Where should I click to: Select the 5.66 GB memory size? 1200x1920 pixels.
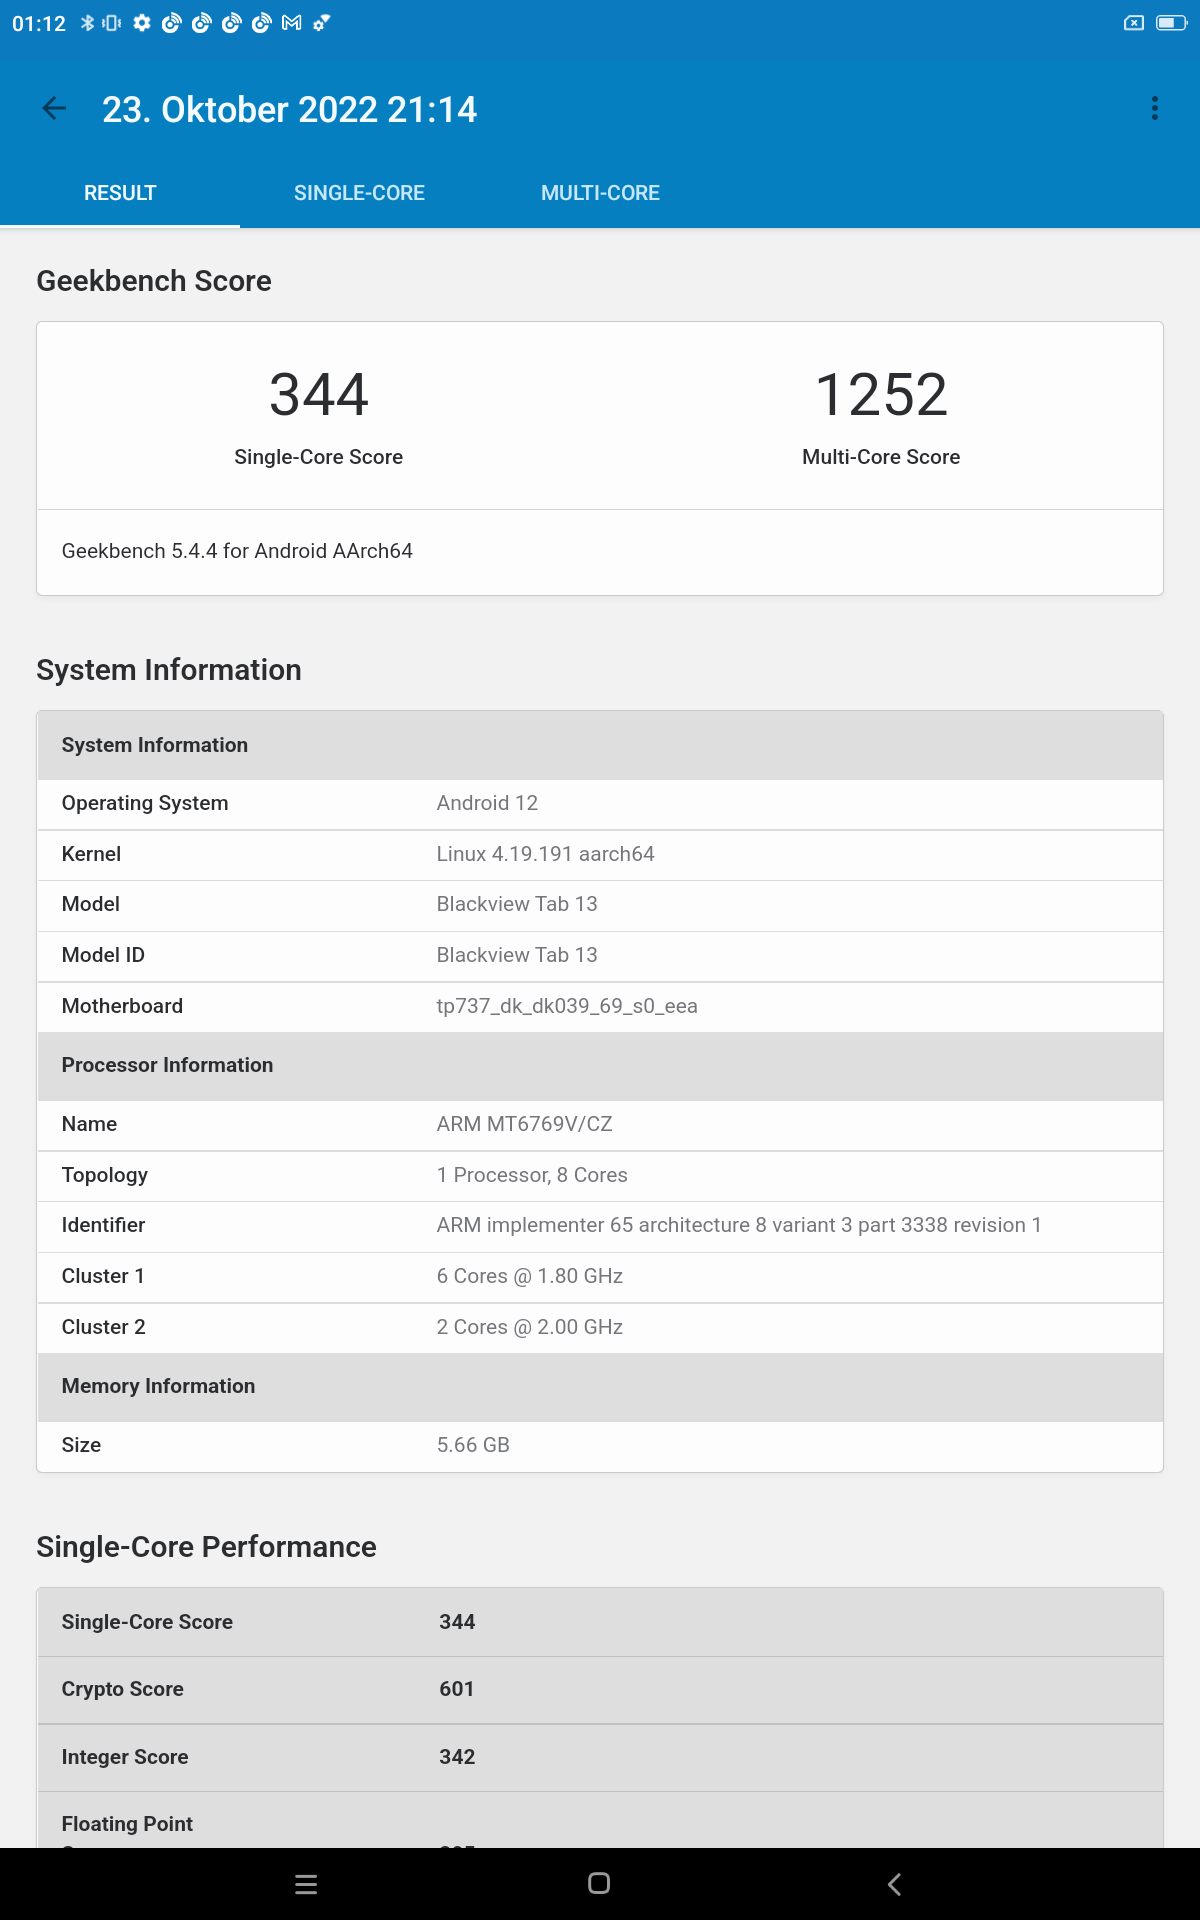click(473, 1445)
